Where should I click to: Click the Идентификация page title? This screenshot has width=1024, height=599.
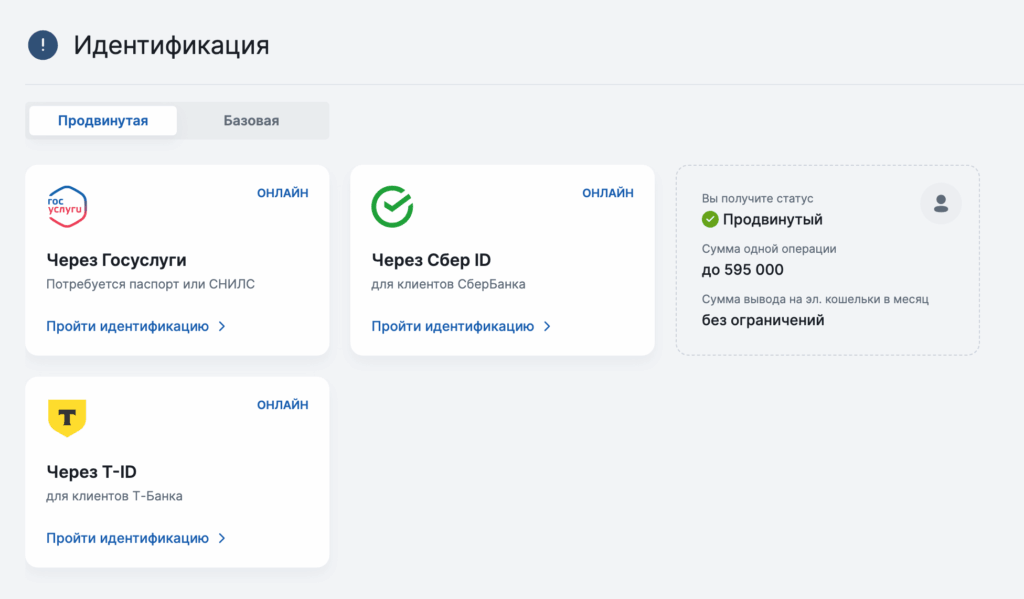click(171, 45)
